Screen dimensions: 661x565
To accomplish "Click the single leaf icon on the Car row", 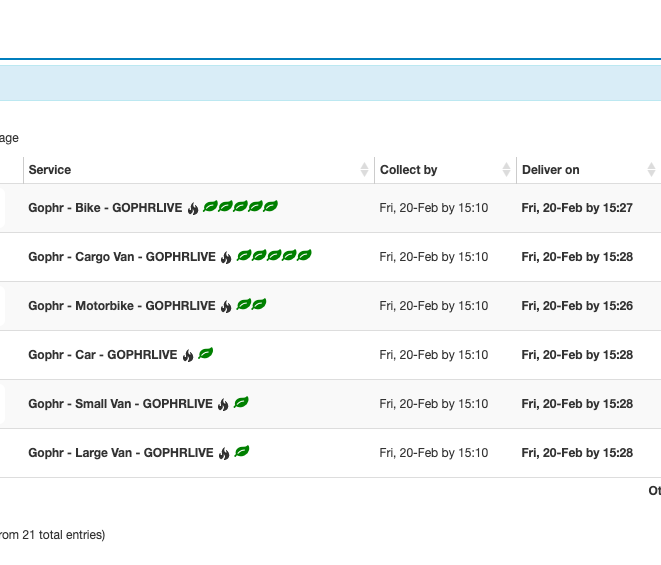I will pos(205,353).
